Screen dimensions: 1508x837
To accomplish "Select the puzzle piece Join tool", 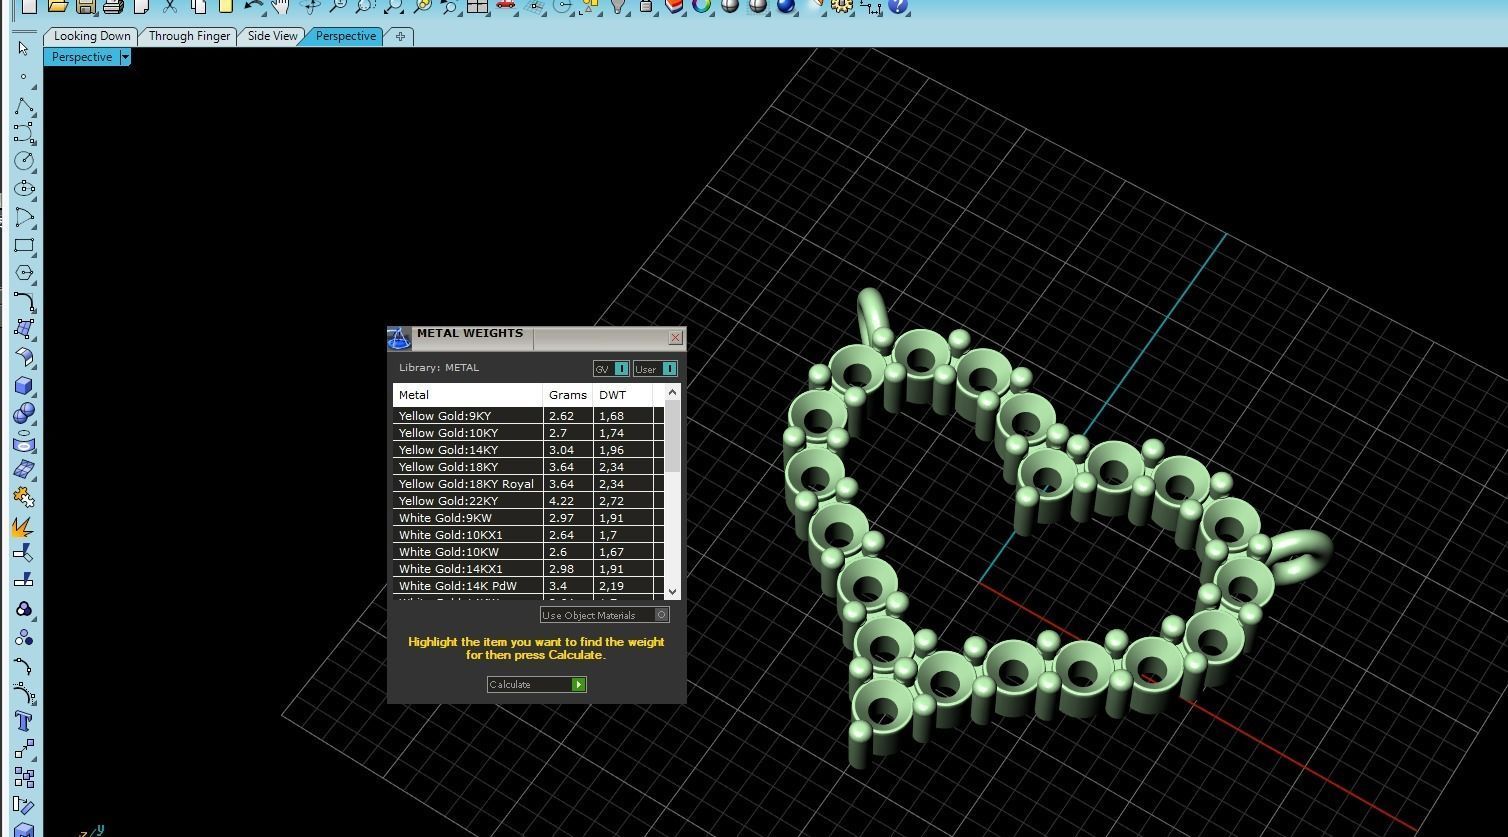I will tap(24, 497).
